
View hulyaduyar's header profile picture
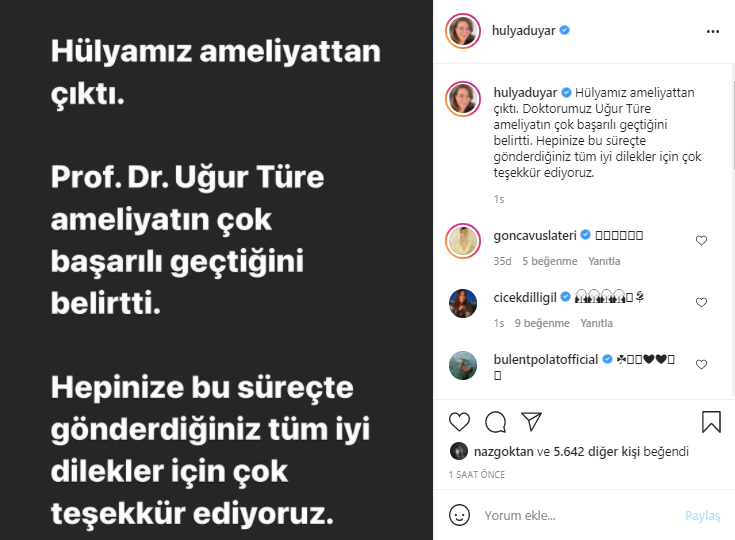pyautogui.click(x=463, y=31)
